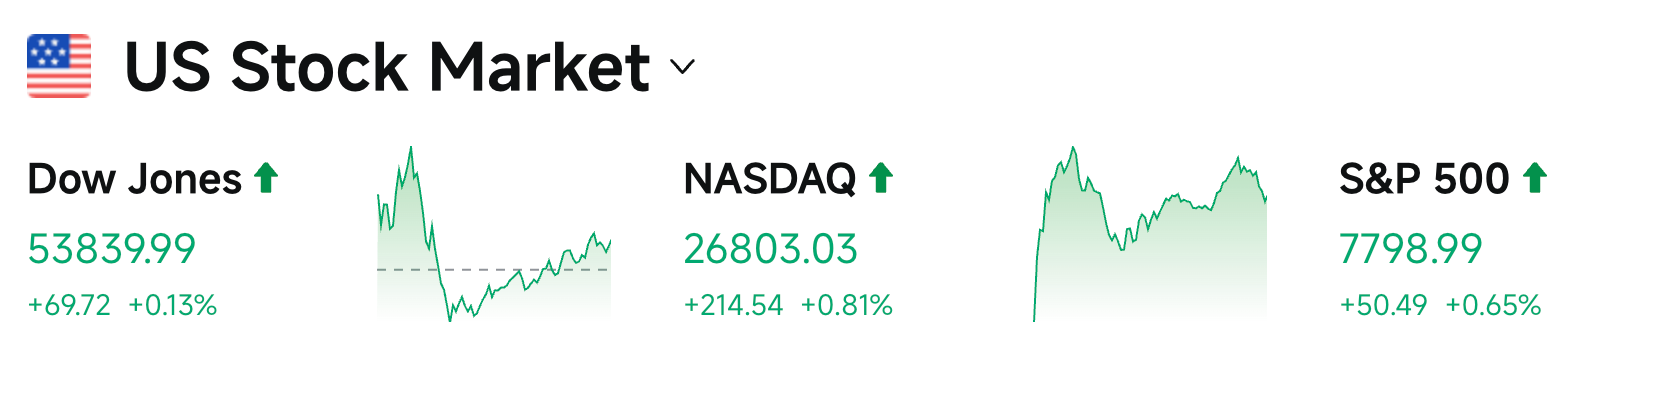Click the S&P 500 up arrow icon
The width and height of the screenshot is (1668, 420).
[x=1535, y=178]
